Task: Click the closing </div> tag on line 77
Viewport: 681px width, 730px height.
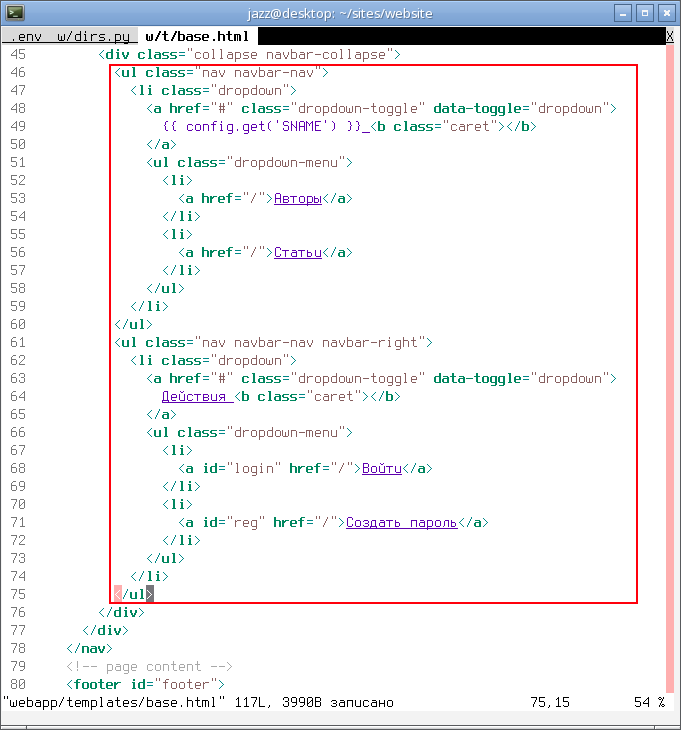Action: [x=105, y=631]
